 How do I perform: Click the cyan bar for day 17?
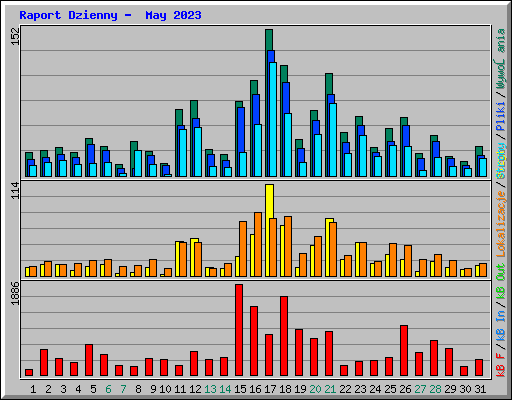coord(273,119)
